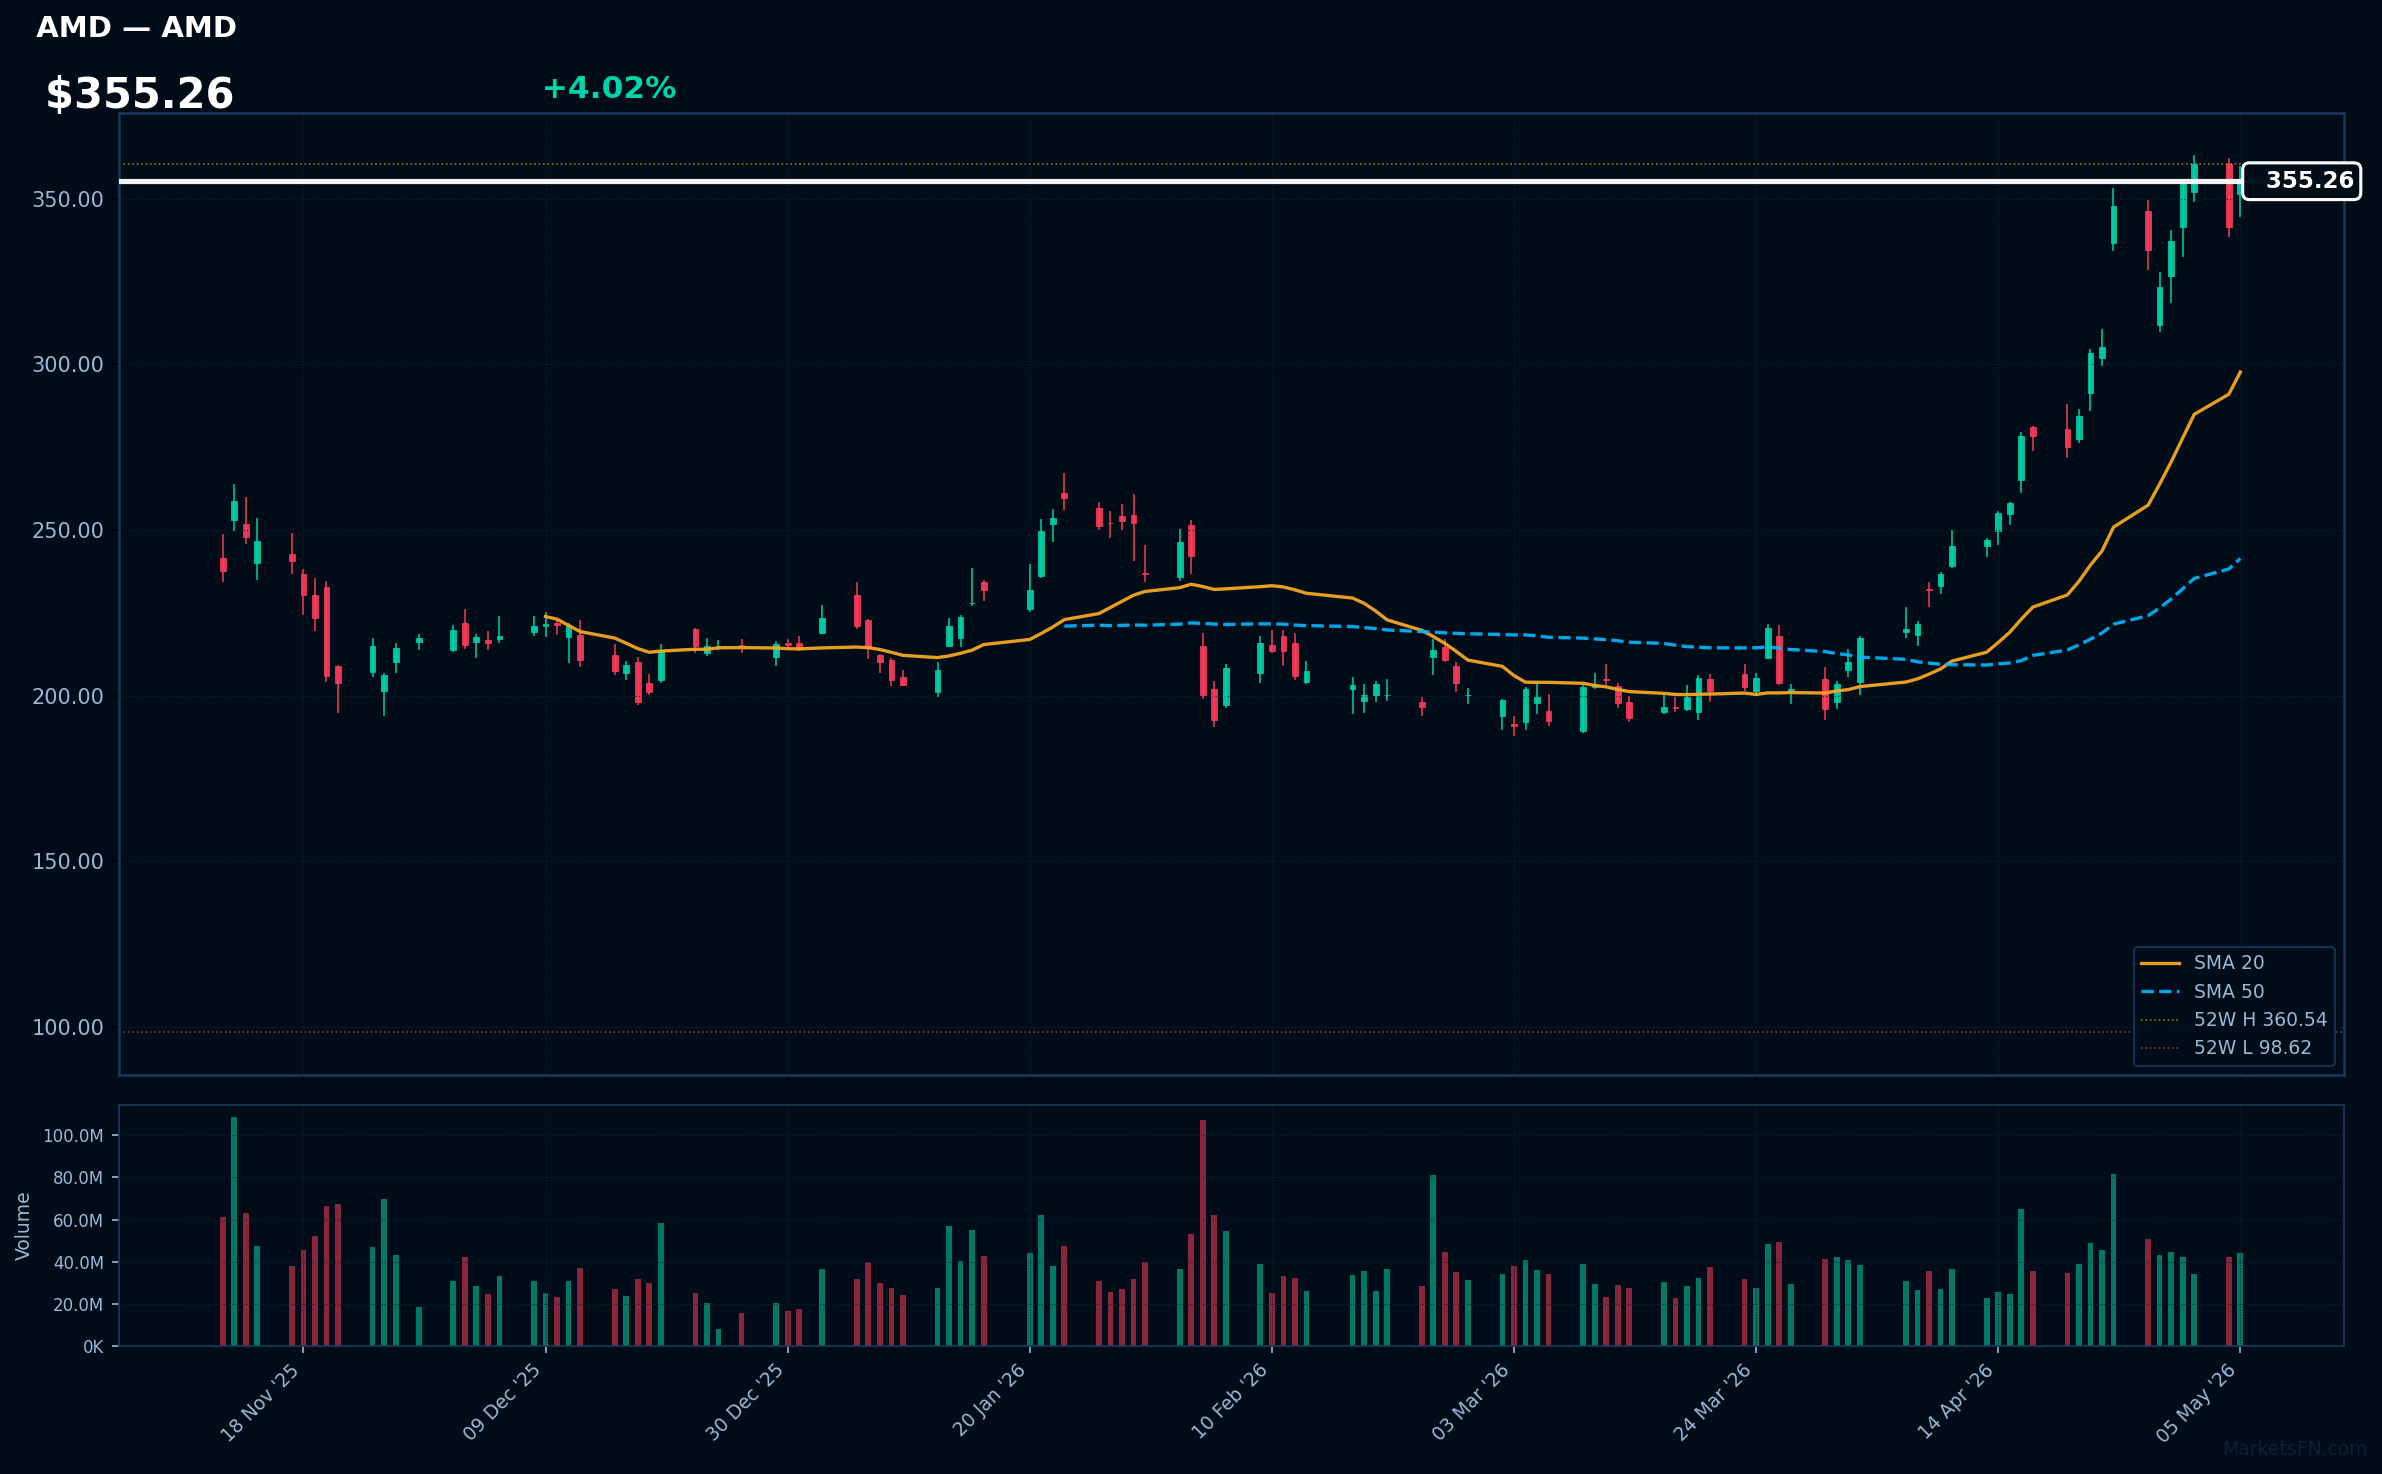Click the 350.00 price axis label

68,200
